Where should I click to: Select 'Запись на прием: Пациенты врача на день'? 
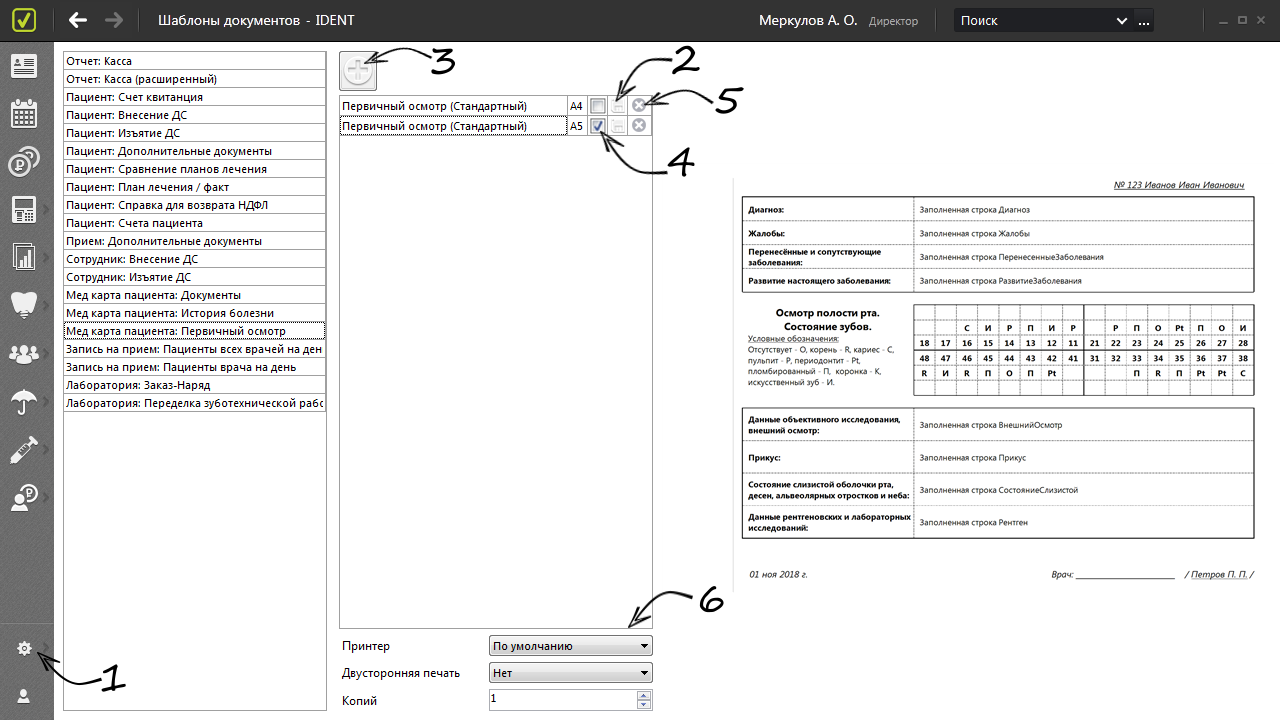coord(195,367)
